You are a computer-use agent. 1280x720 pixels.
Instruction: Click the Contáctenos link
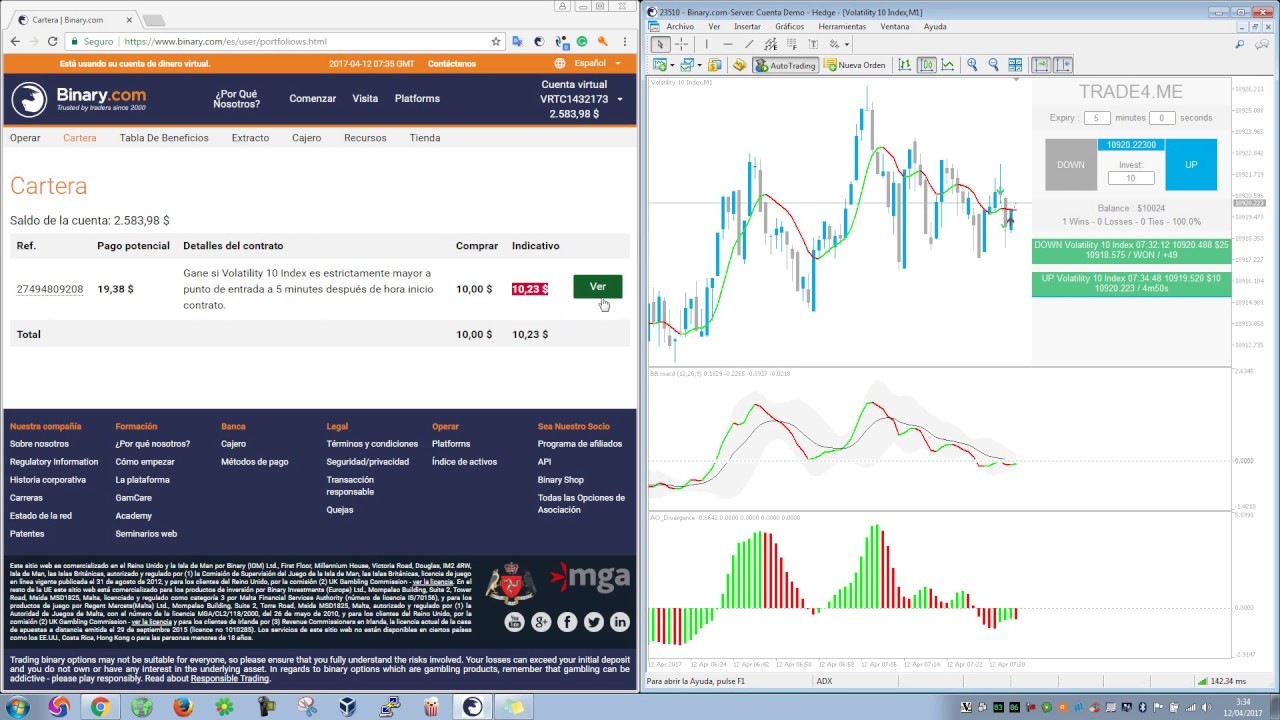(452, 63)
